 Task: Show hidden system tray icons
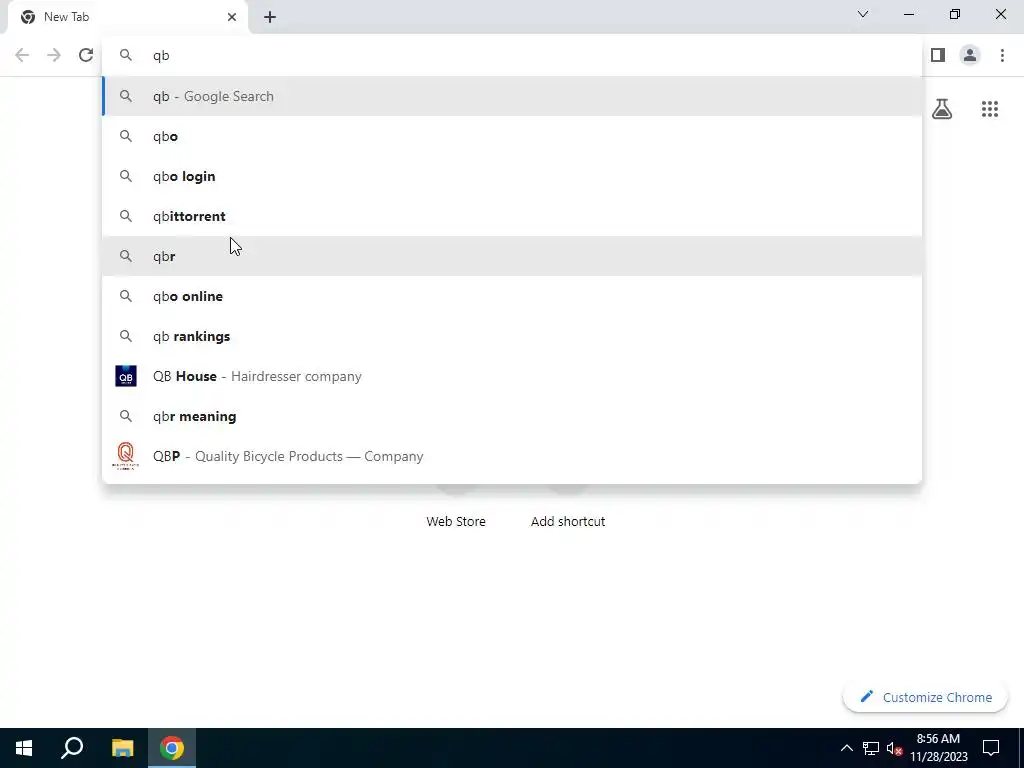pyautogui.click(x=846, y=748)
